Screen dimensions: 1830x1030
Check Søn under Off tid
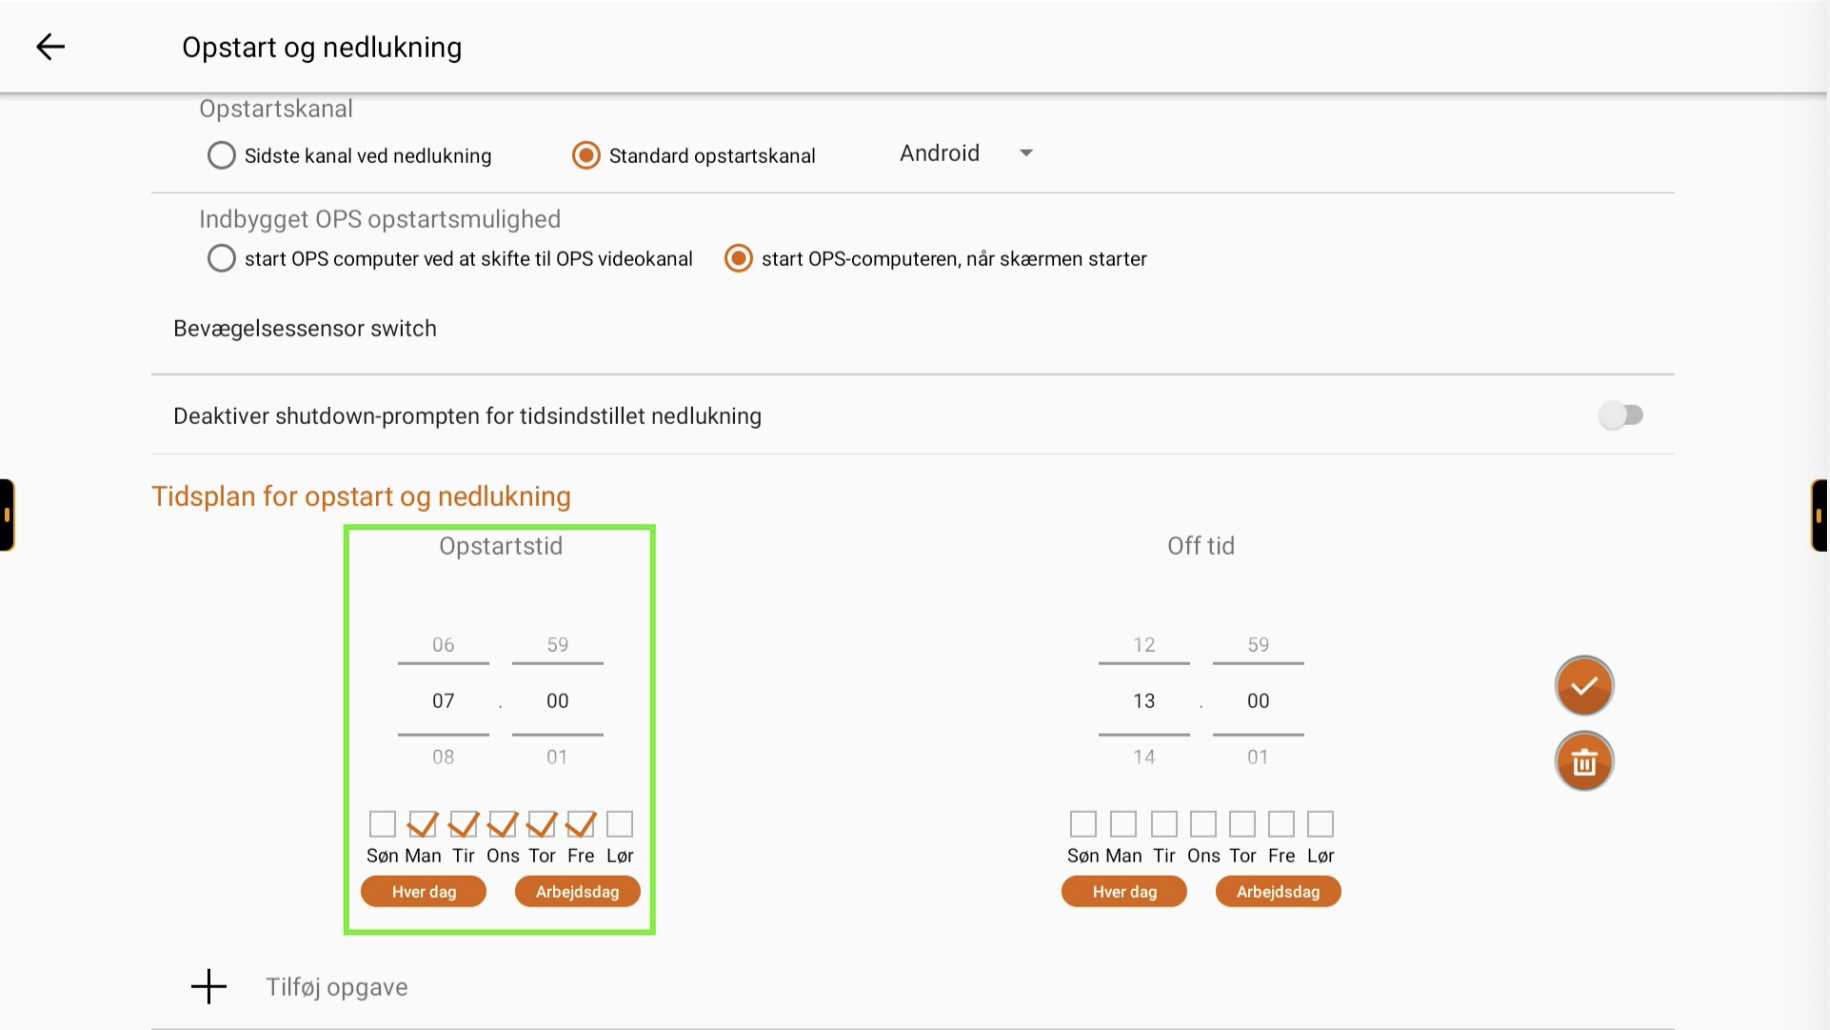[1083, 824]
